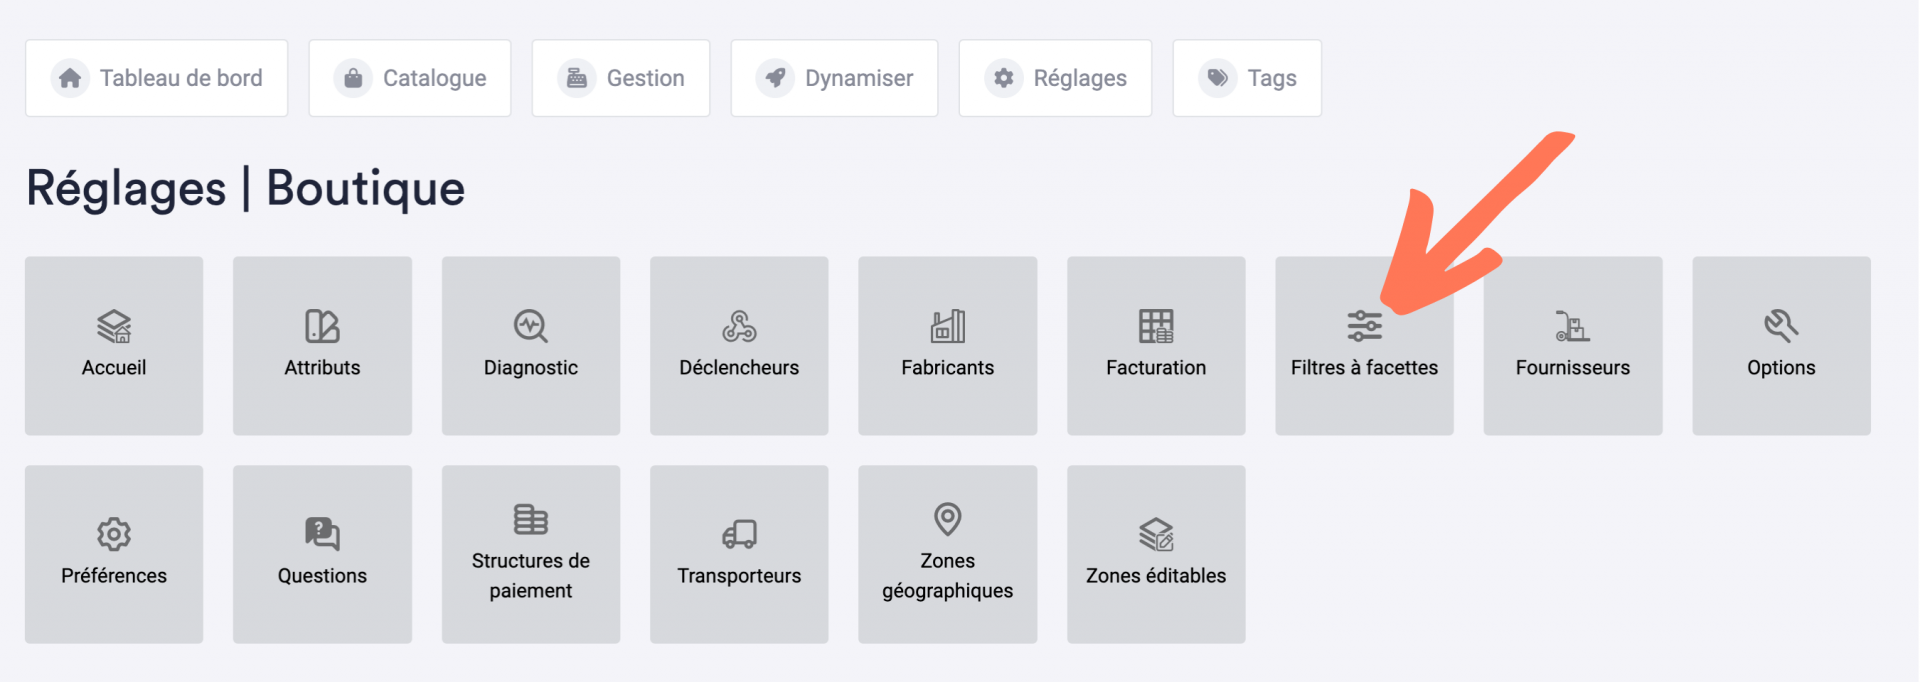This screenshot has height=682, width=1920.
Task: Open the Attributs tile
Action: [322, 346]
